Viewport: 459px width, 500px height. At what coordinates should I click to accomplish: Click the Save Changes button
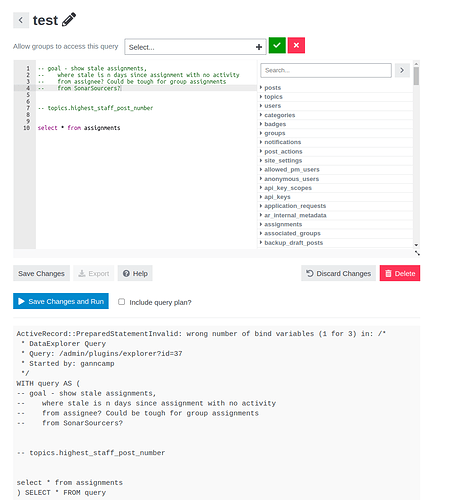(41, 273)
